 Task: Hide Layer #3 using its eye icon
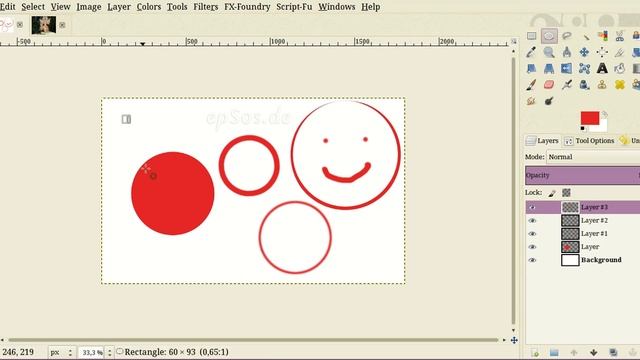coord(532,207)
